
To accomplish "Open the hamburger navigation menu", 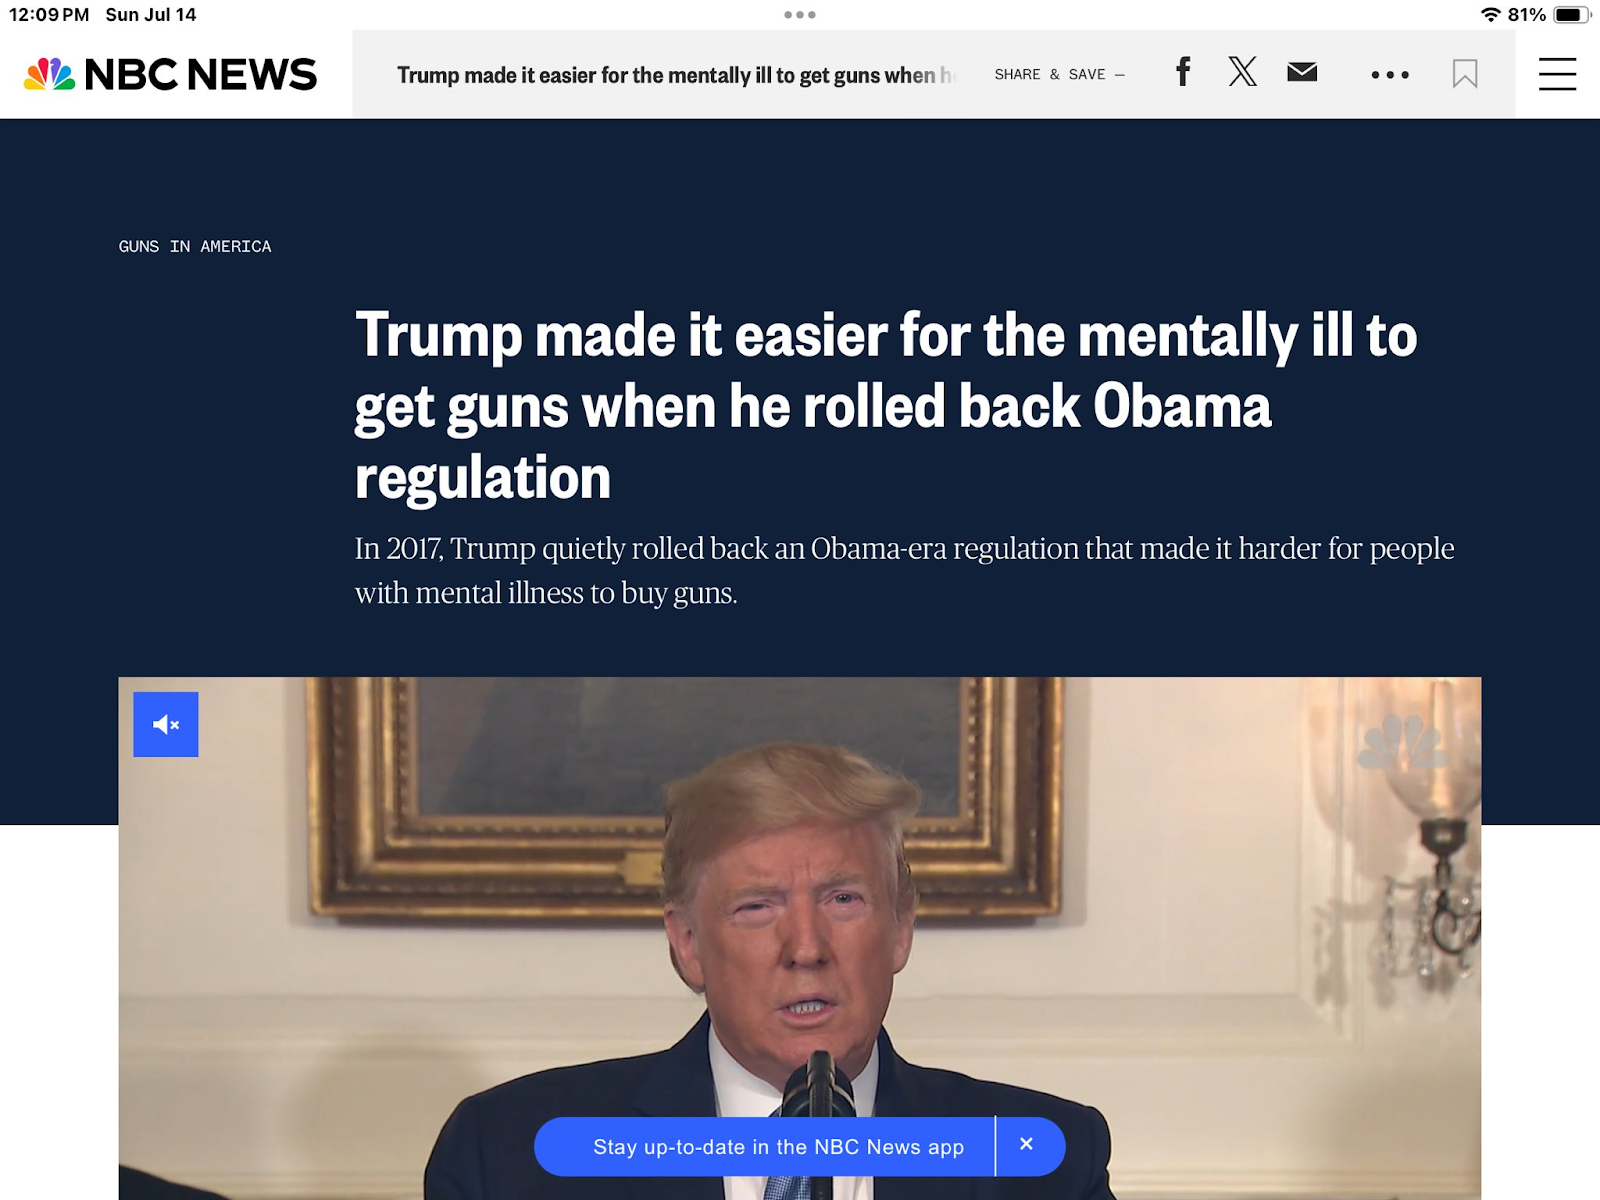I will pyautogui.click(x=1557, y=74).
